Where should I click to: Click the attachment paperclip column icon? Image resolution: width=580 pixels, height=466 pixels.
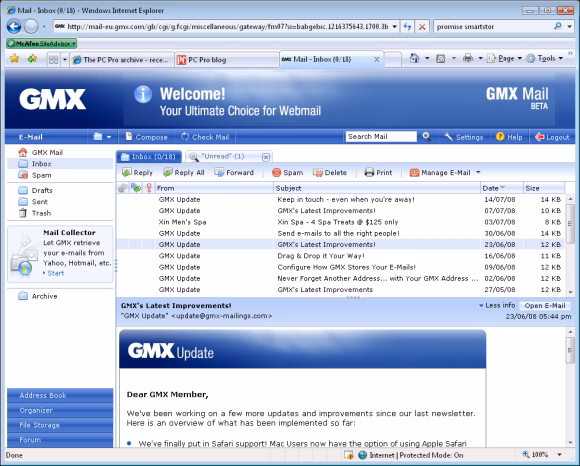[x=122, y=188]
